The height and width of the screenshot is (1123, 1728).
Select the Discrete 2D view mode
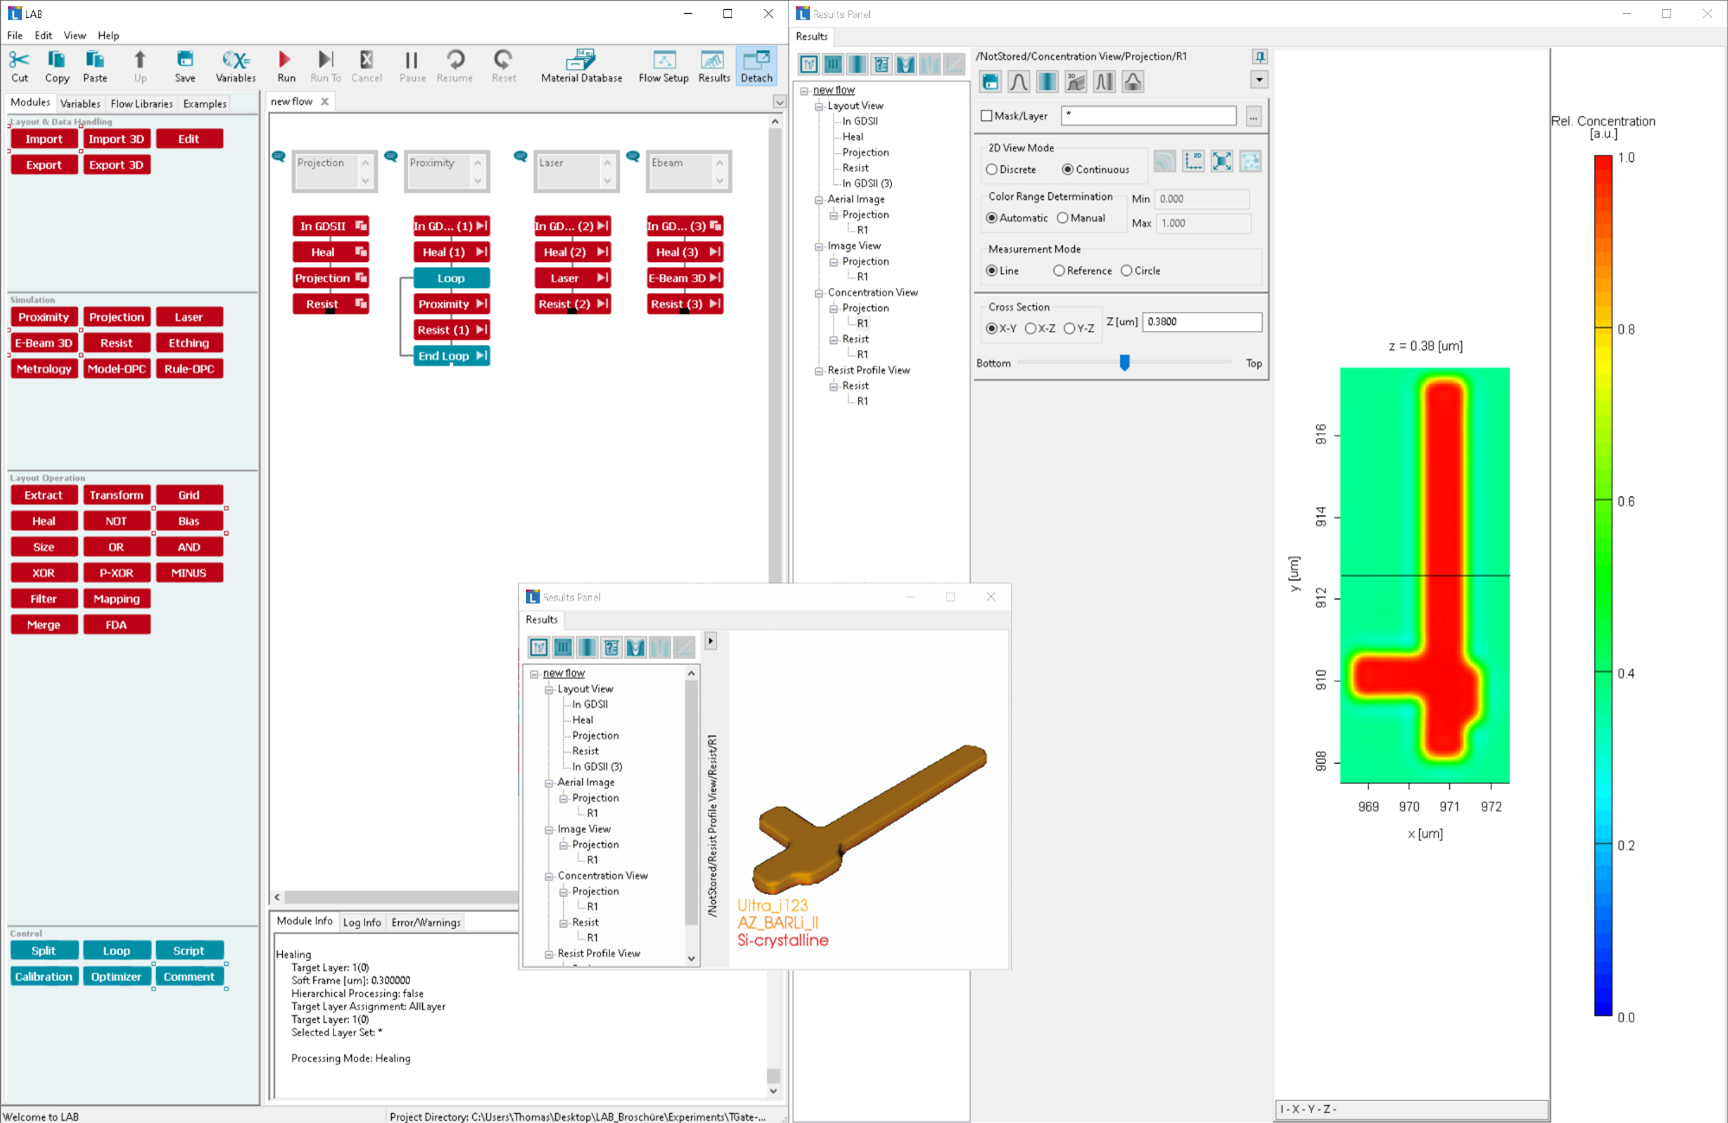(x=992, y=170)
